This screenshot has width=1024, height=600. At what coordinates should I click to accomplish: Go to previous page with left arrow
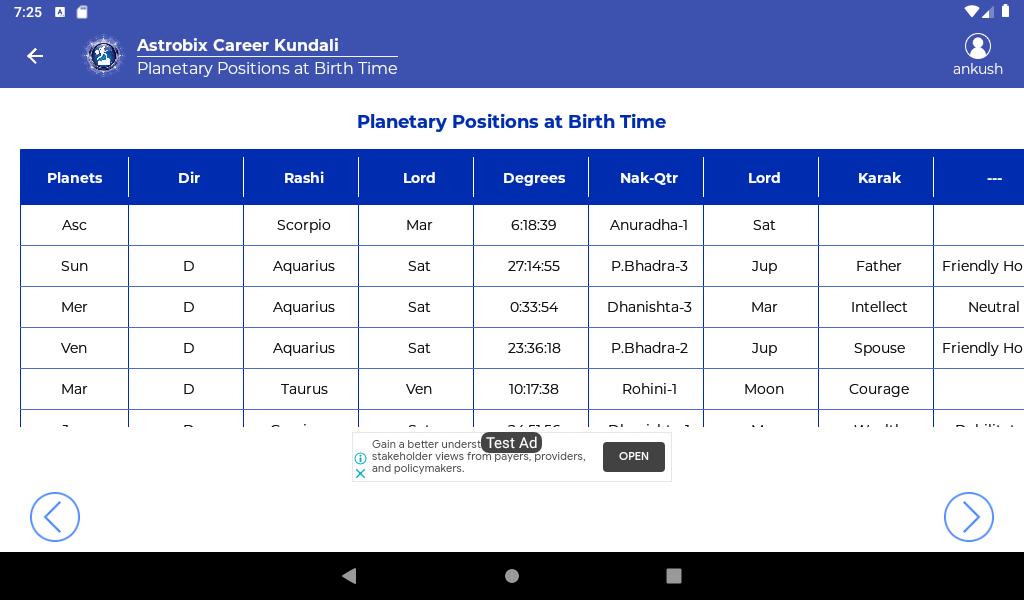click(x=55, y=516)
